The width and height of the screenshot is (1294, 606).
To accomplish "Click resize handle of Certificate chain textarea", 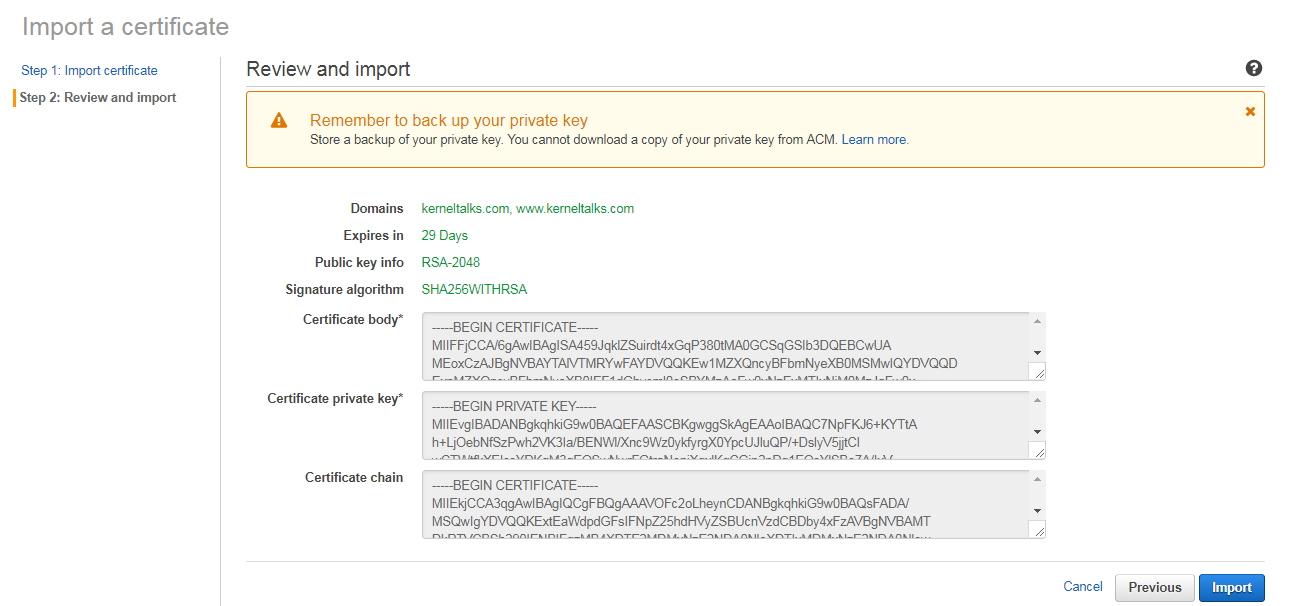I will 1037,530.
